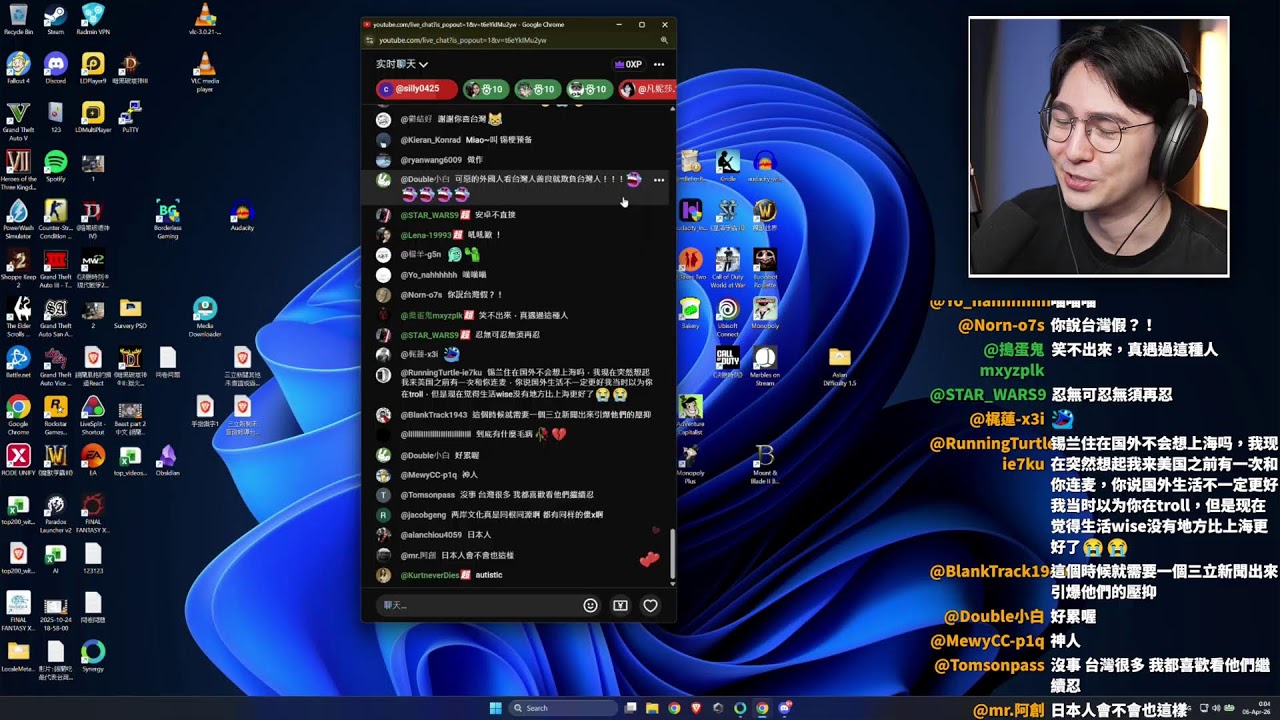Select the Asian Difficulty 1.5 folder
This screenshot has height=720, width=1280.
pyautogui.click(x=840, y=366)
